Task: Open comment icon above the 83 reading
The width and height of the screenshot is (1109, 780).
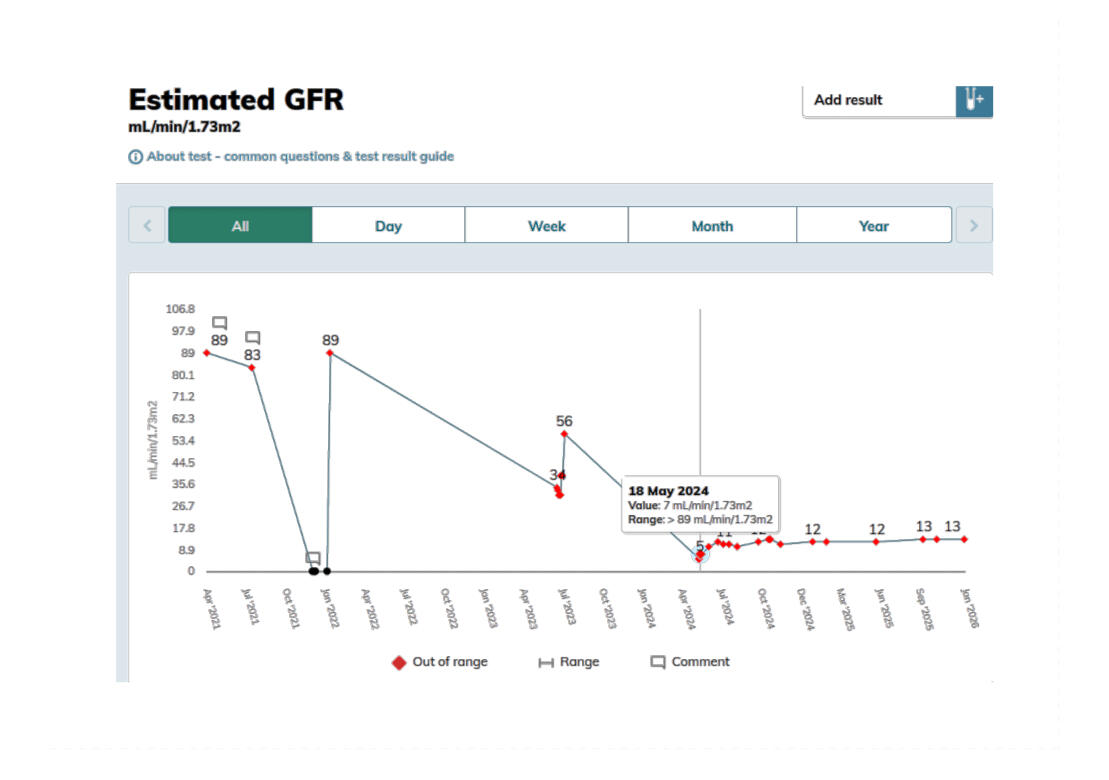Action: pos(253,337)
